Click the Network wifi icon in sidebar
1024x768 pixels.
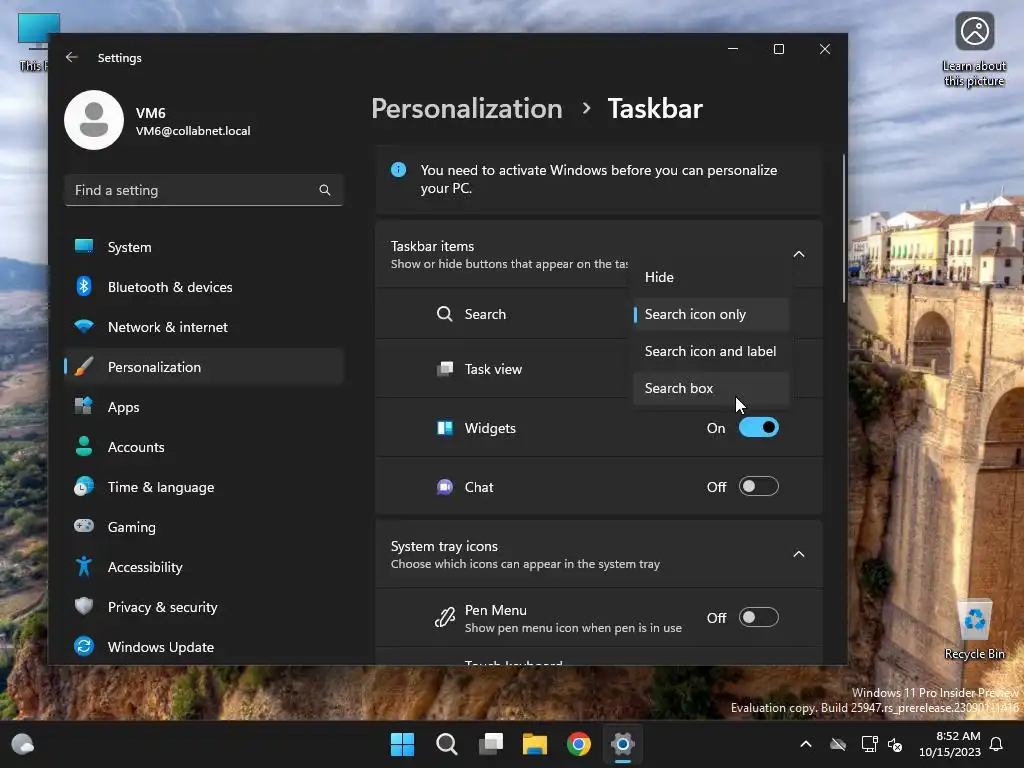coord(84,326)
